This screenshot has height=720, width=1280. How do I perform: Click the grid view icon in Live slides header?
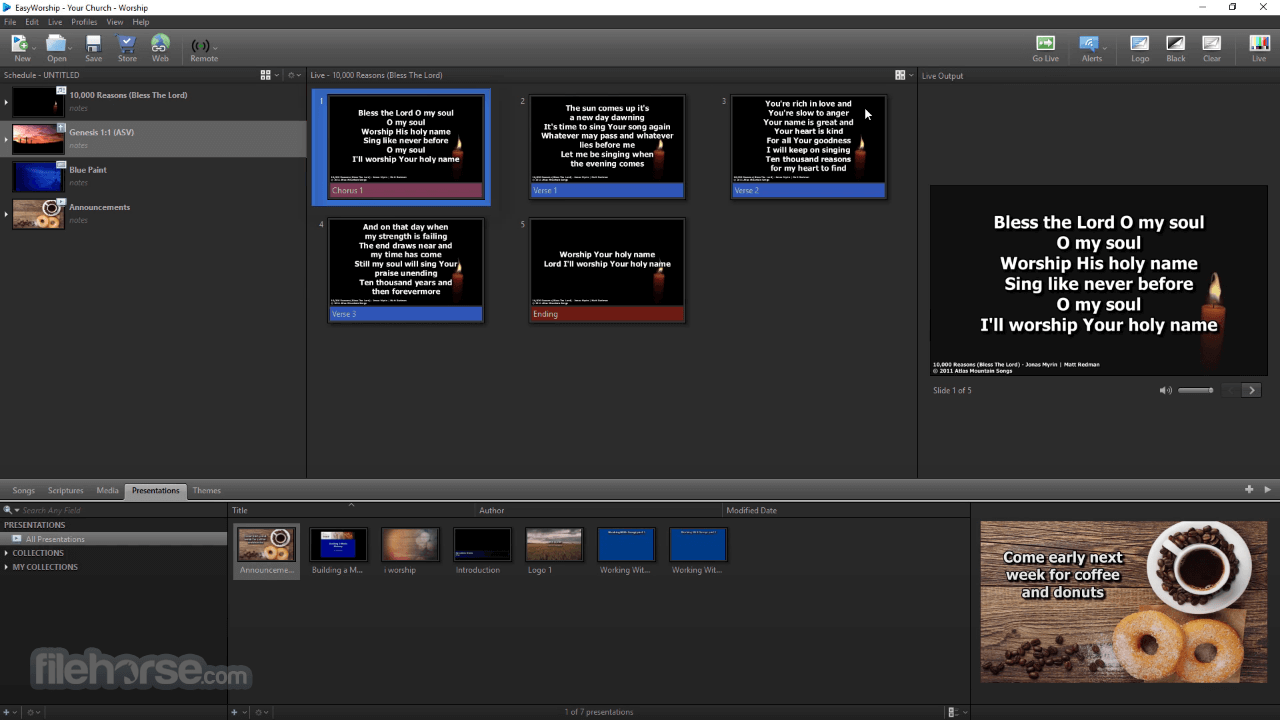point(900,75)
